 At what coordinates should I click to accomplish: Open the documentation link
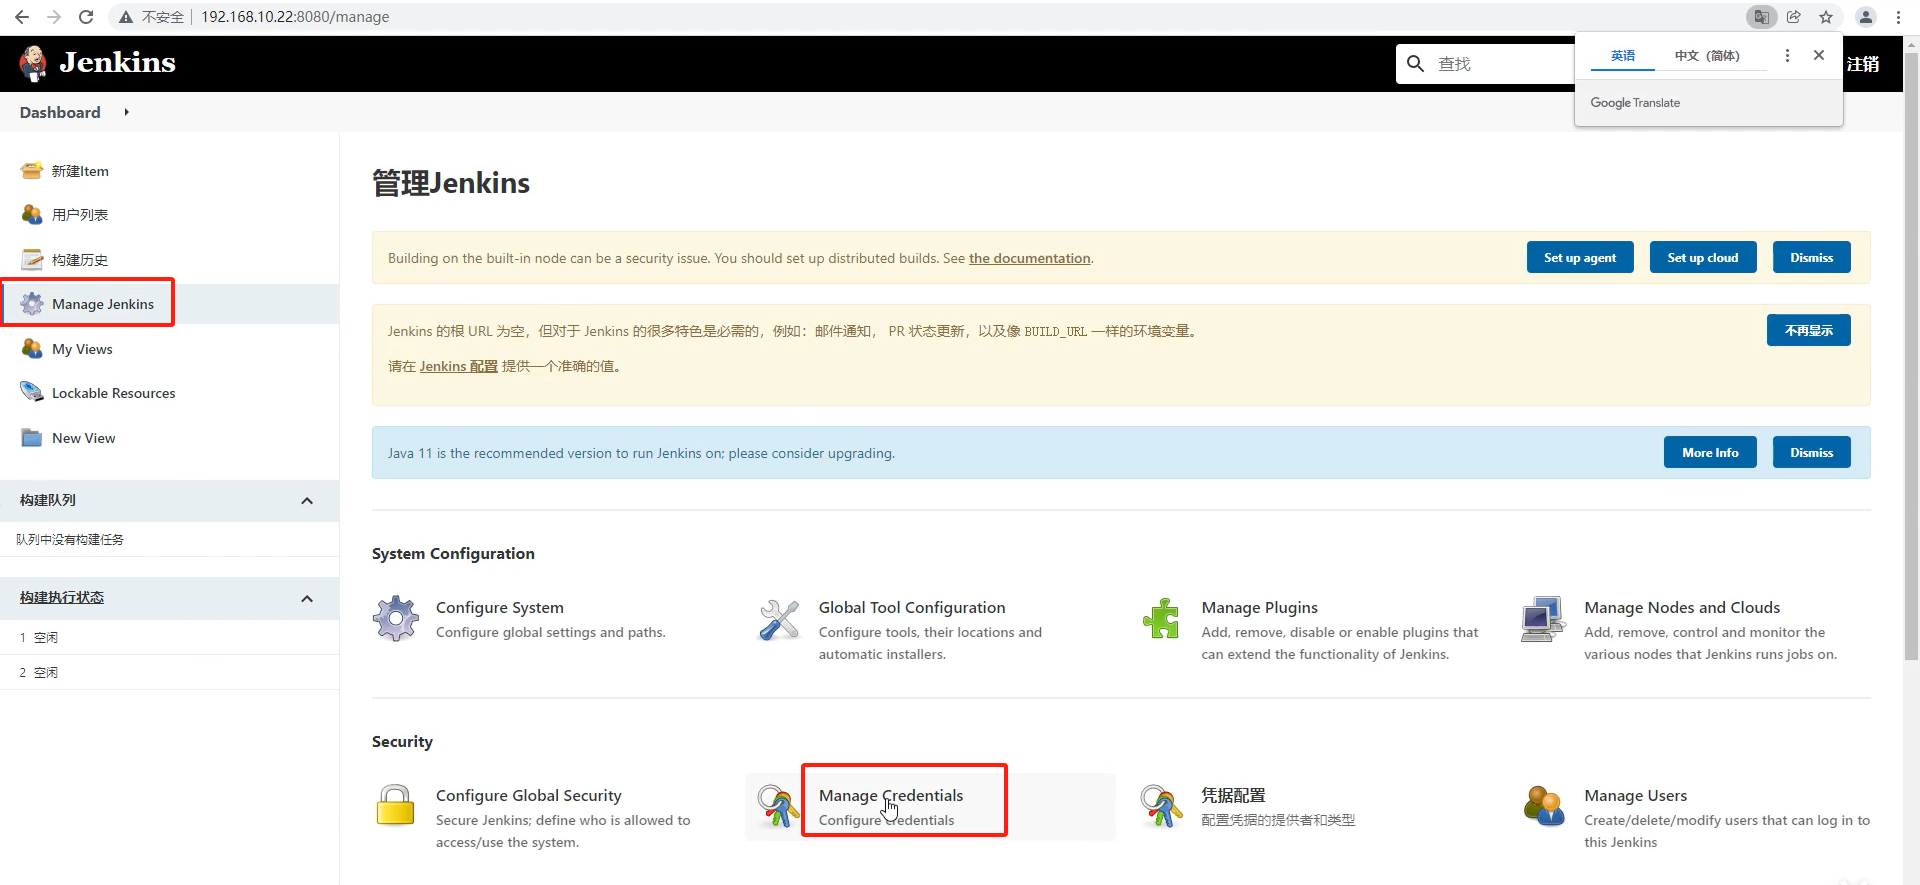click(1029, 258)
